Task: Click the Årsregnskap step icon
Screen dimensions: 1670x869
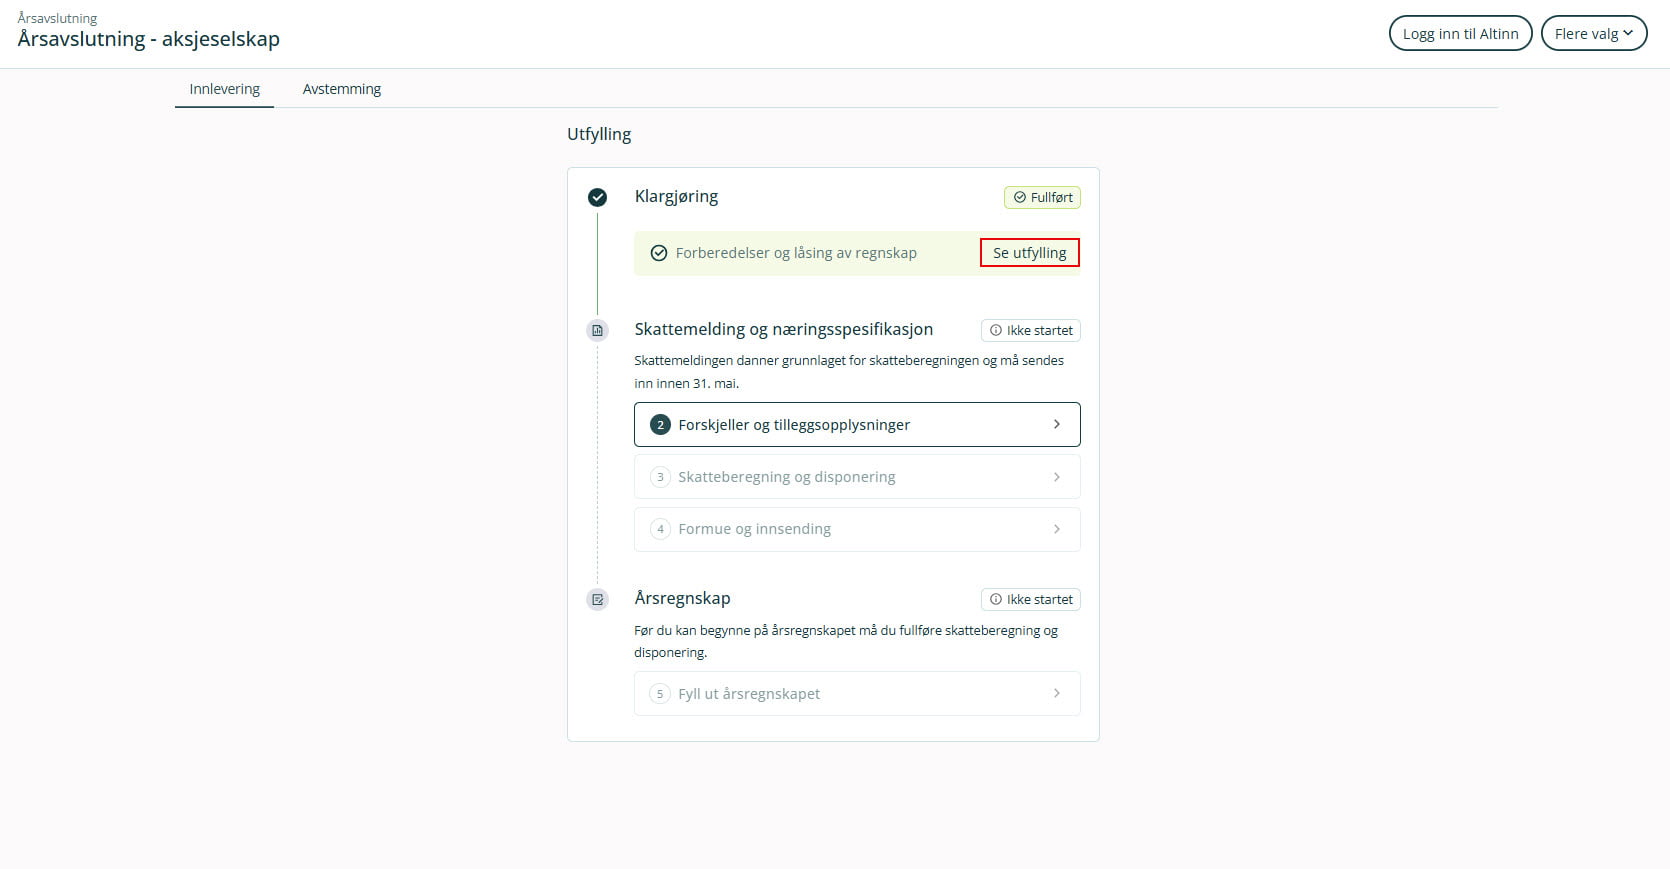Action: (x=597, y=599)
